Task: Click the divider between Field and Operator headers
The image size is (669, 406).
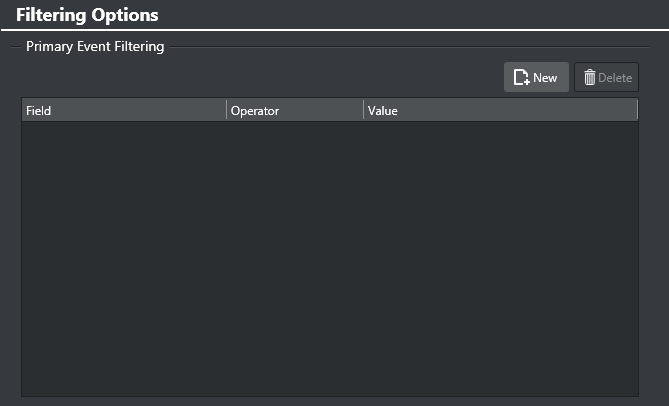Action: pyautogui.click(x=227, y=111)
